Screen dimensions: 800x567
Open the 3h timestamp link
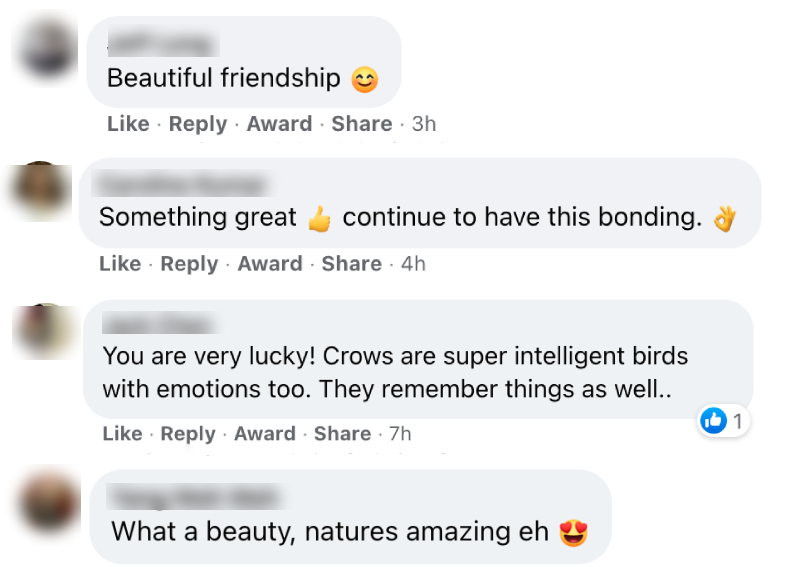(x=424, y=124)
